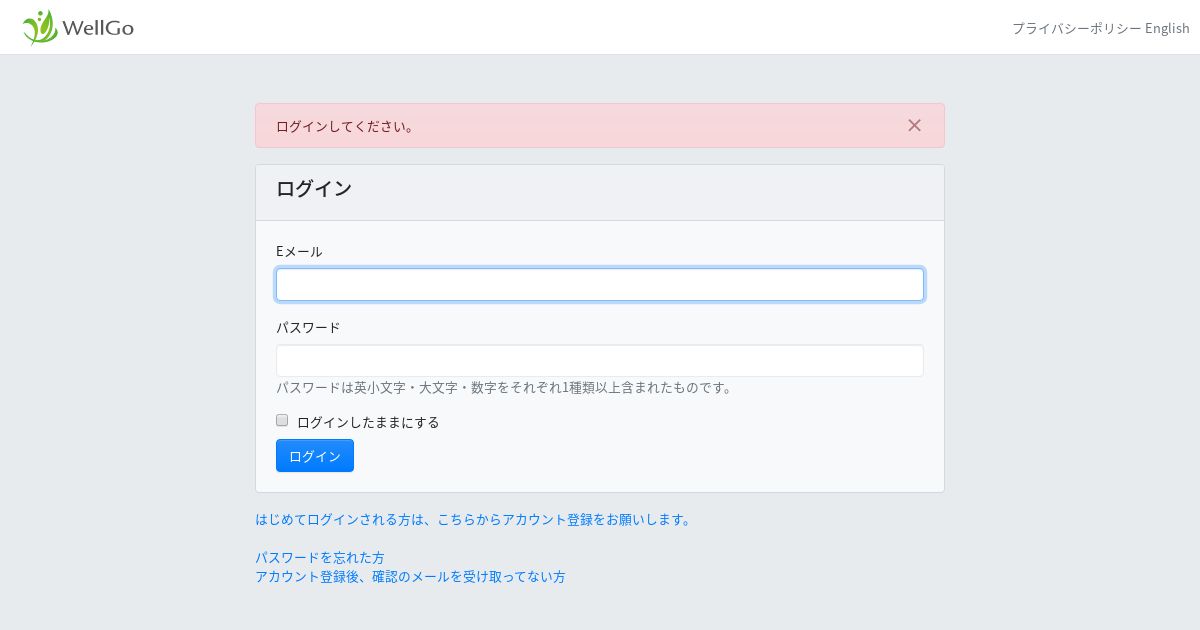Focus the Eメール input field
The width and height of the screenshot is (1200, 630).
pos(600,285)
